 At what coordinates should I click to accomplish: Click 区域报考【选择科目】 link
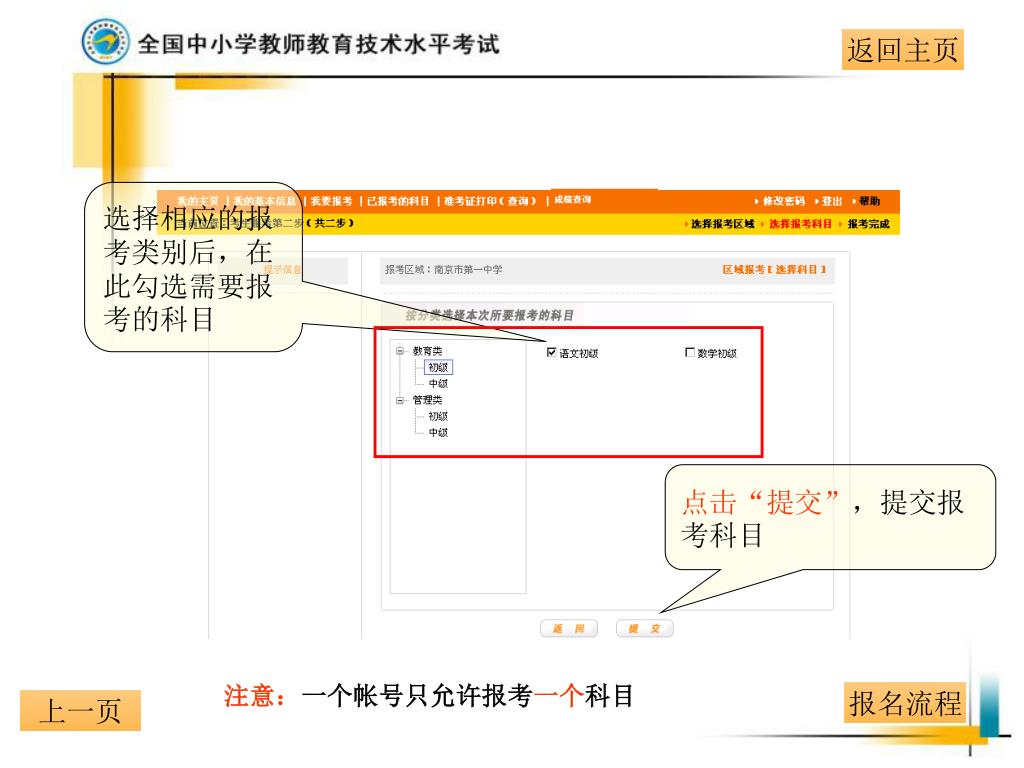(x=774, y=270)
